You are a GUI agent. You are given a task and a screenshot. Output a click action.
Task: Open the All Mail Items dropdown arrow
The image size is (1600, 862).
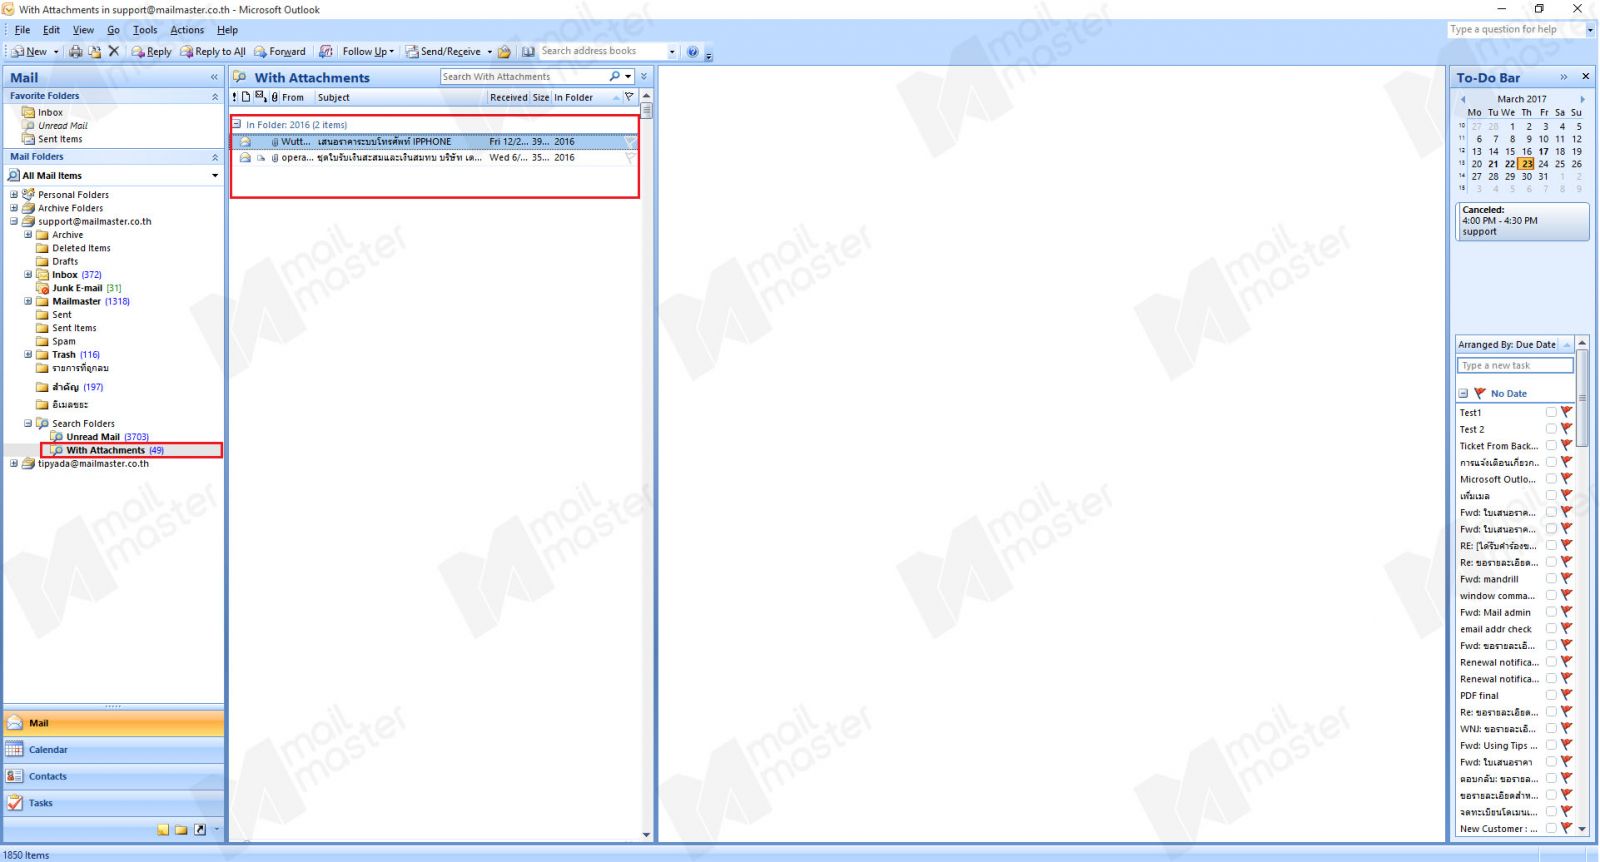[x=215, y=176]
